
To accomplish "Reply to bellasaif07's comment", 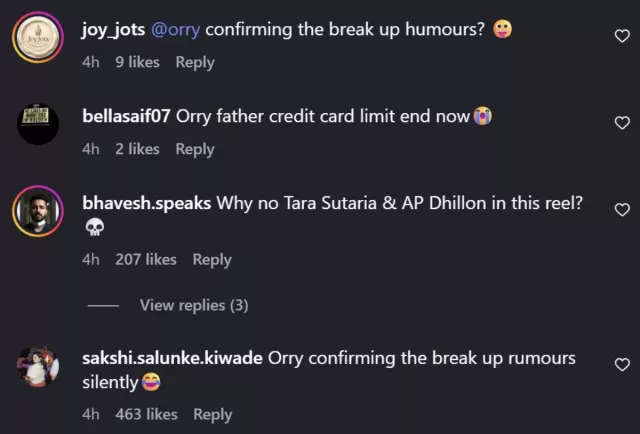I will tap(195, 149).
